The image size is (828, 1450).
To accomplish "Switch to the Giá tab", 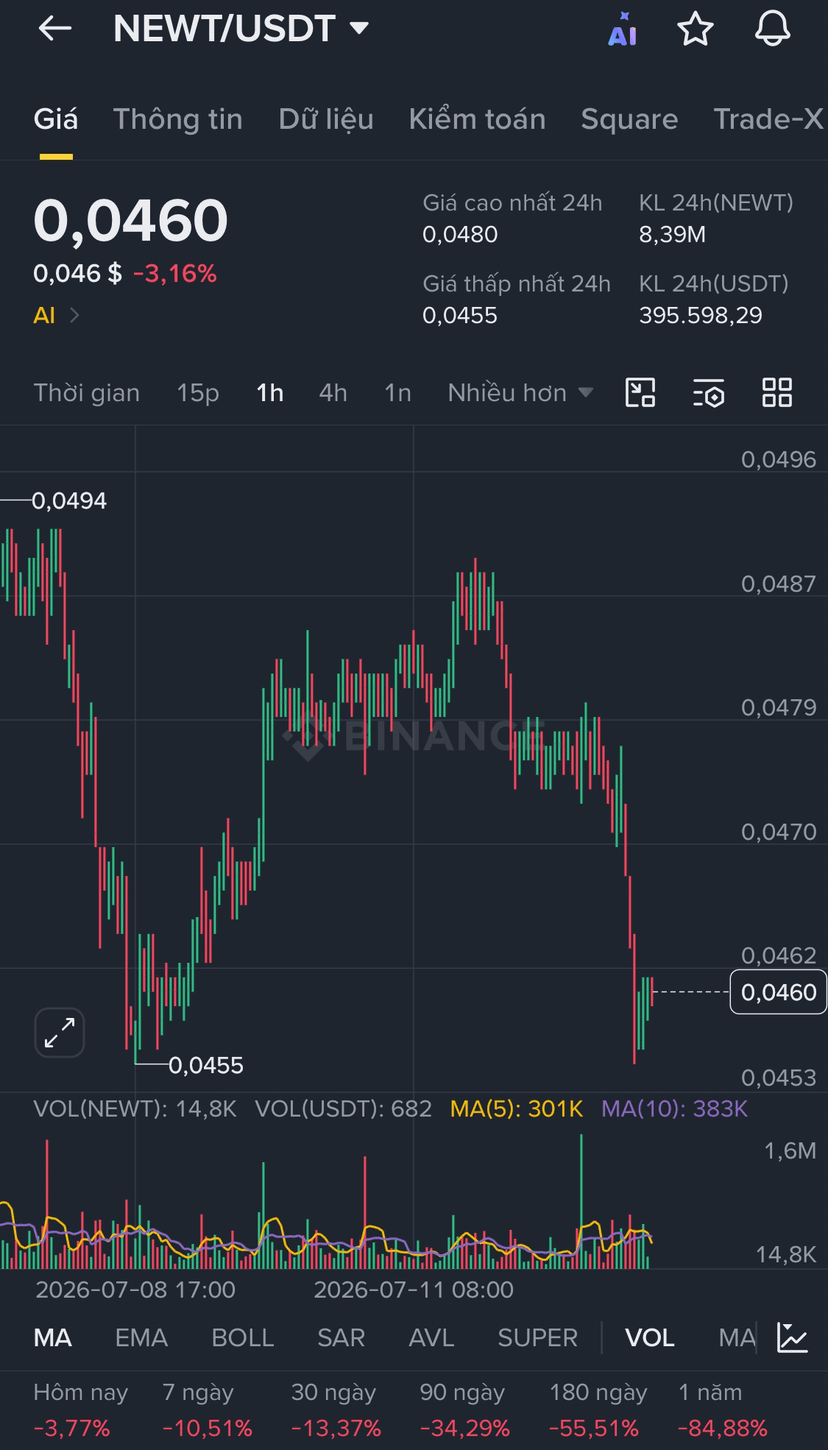I will pos(56,119).
